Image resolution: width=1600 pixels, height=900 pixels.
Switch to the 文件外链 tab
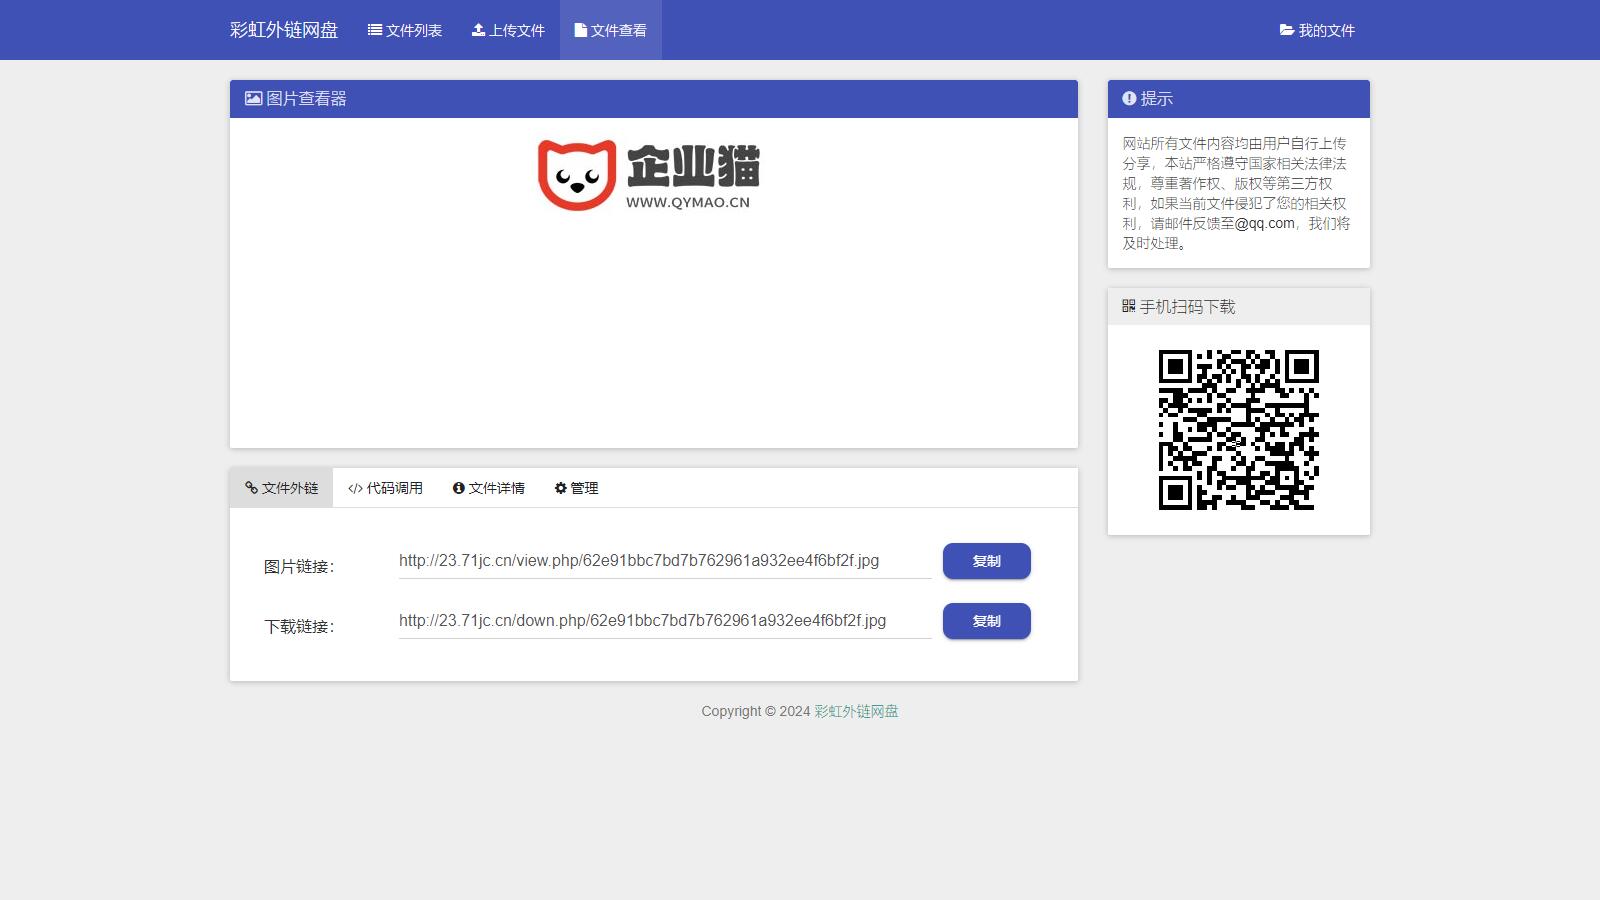click(x=281, y=488)
